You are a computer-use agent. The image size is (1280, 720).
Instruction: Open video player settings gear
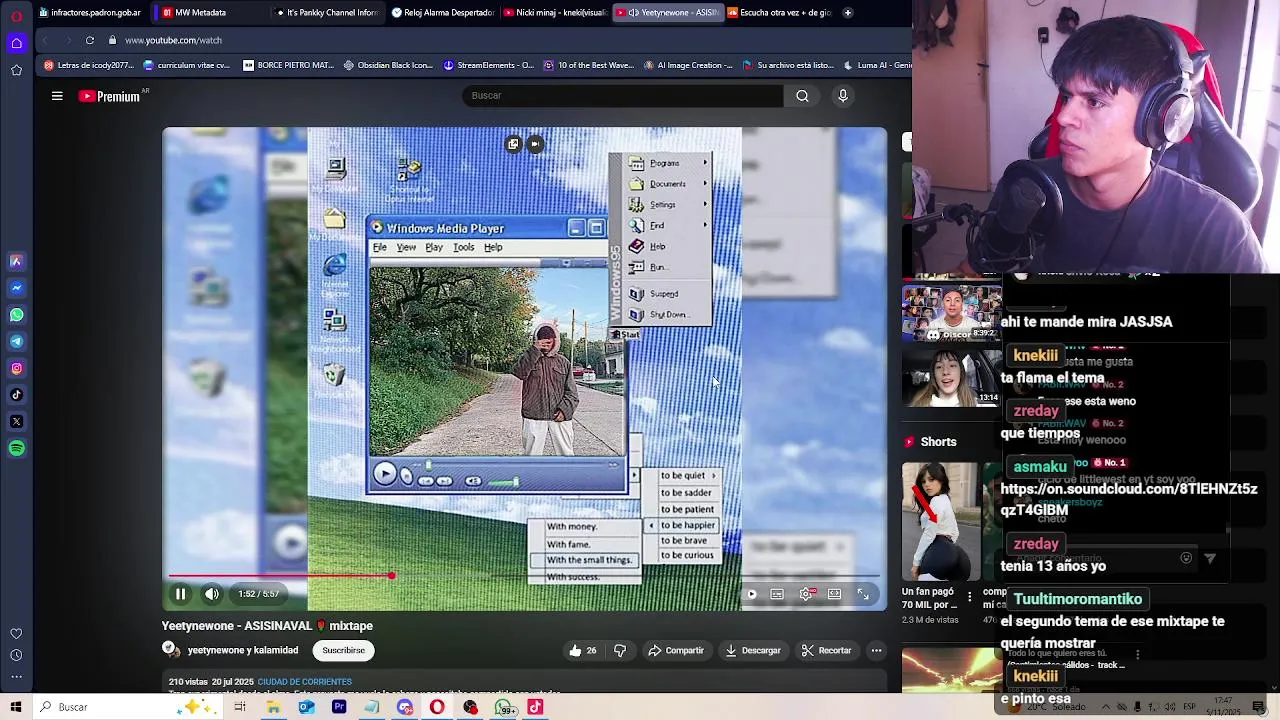point(806,594)
